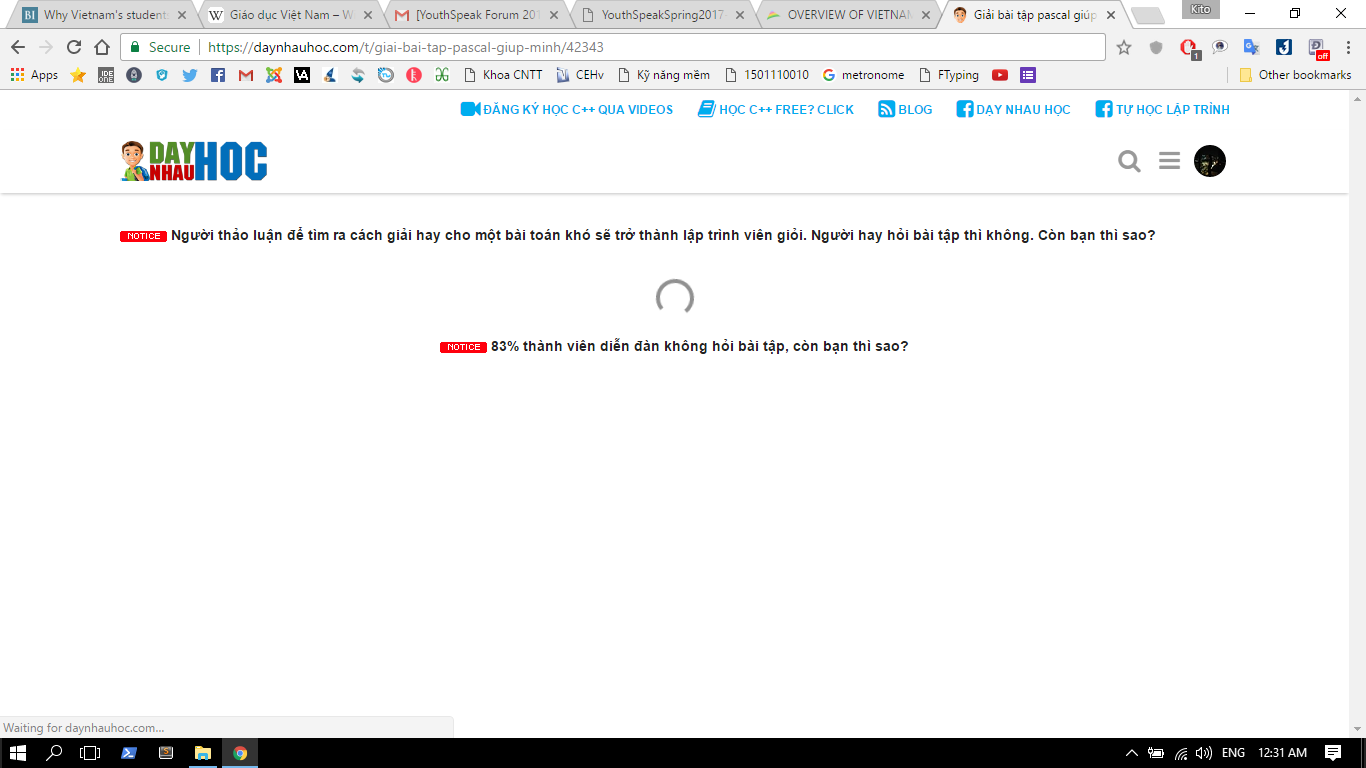This screenshot has height=768, width=1366.
Task: Go back to previous page
Action: [x=18, y=47]
